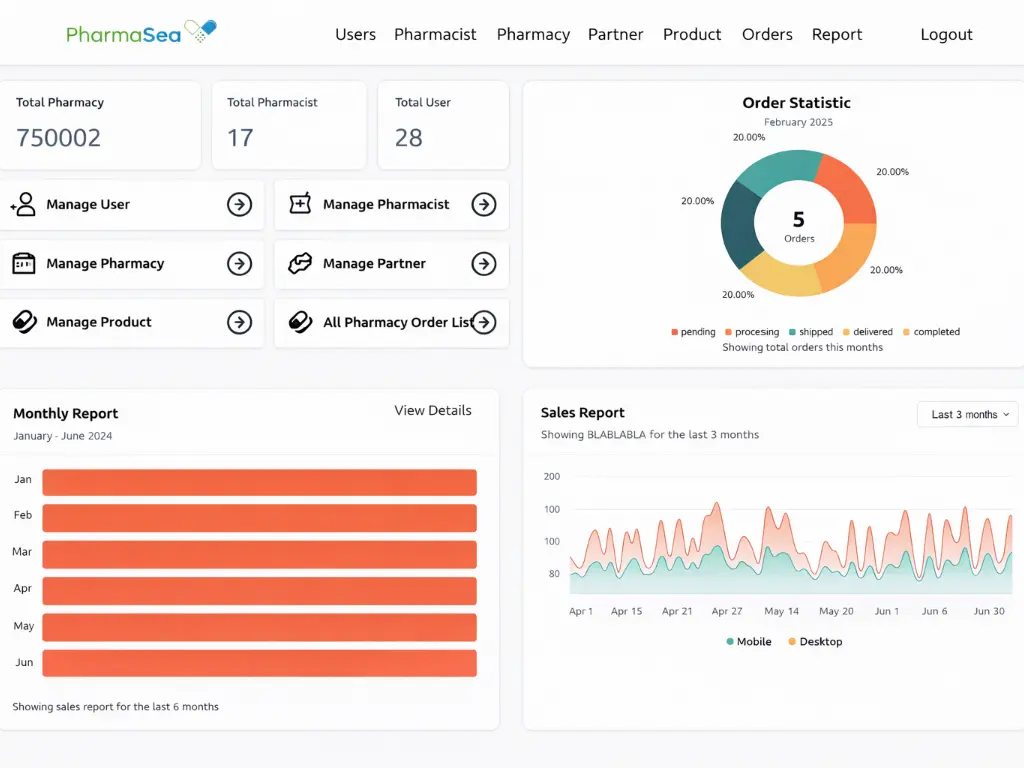
Task: Click the View Details link
Action: tap(432, 410)
